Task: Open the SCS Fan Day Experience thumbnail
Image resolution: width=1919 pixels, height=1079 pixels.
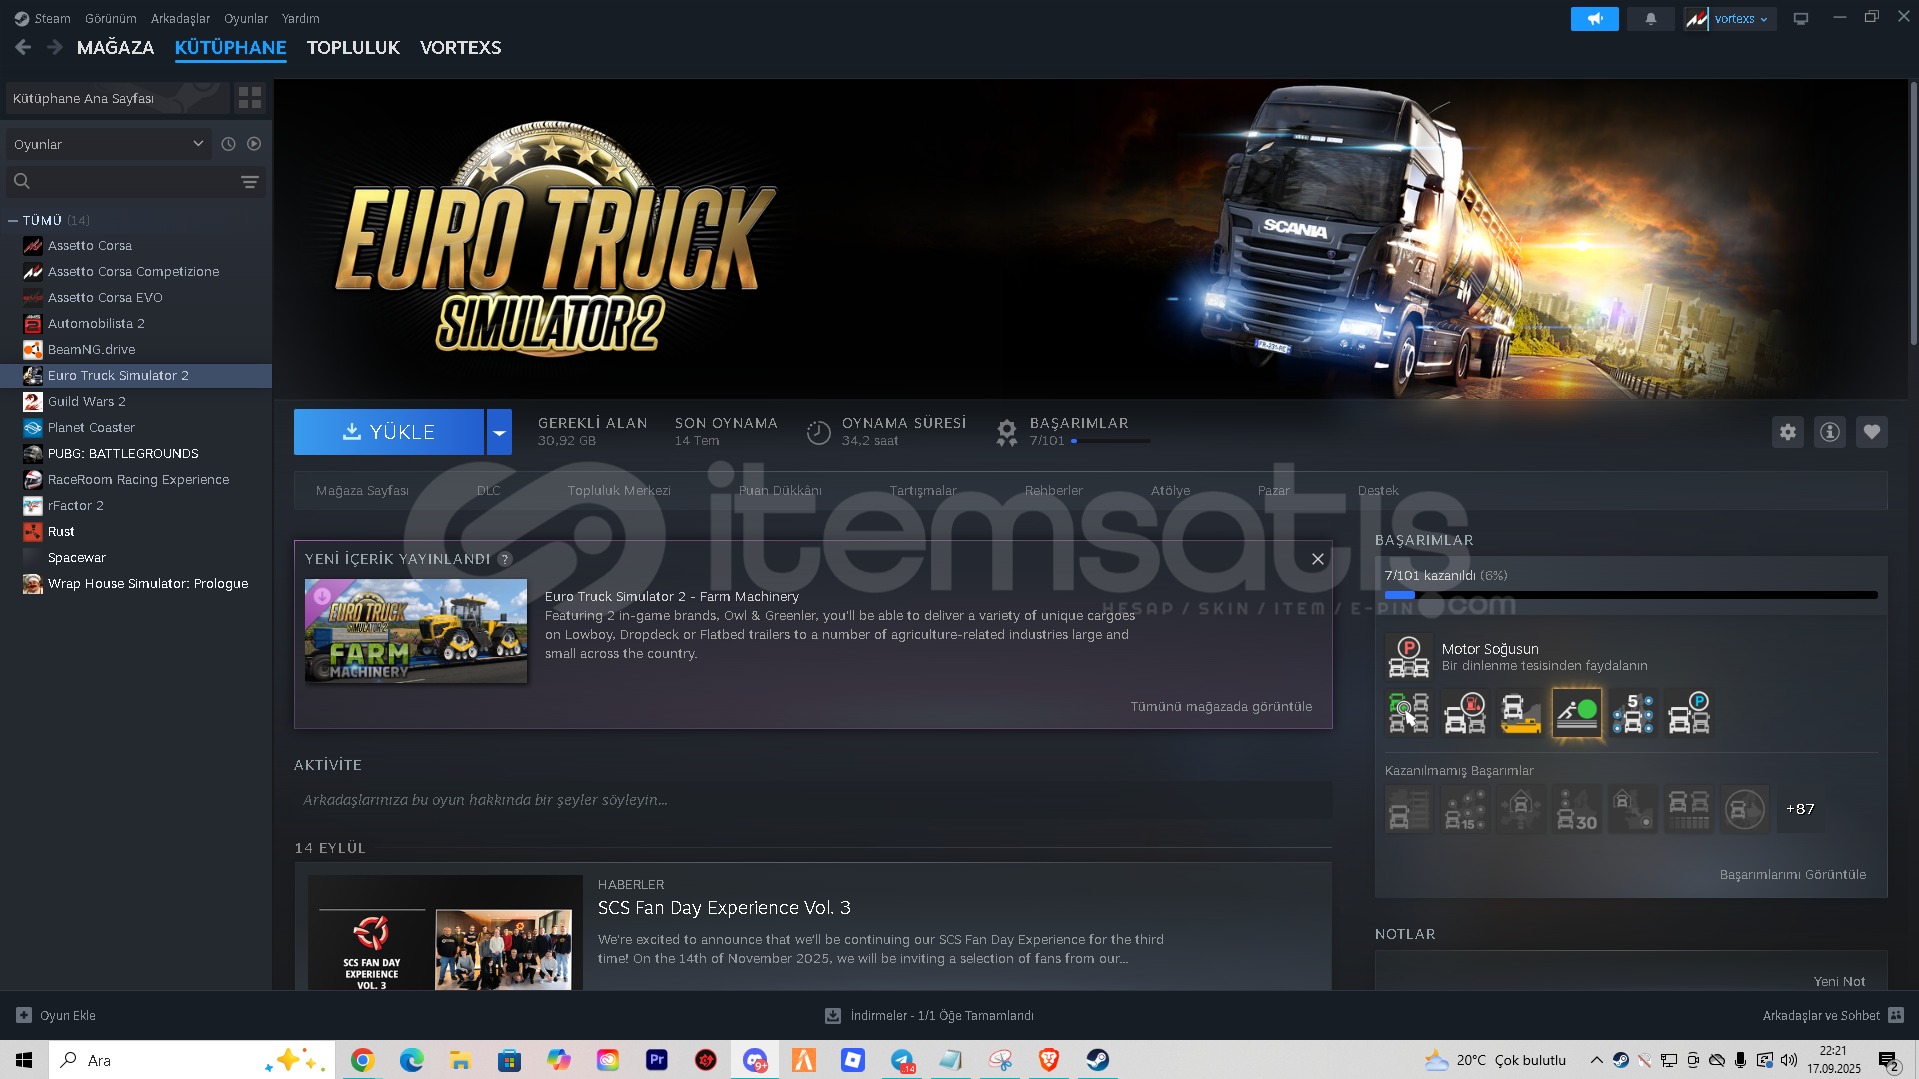Action: coord(445,933)
